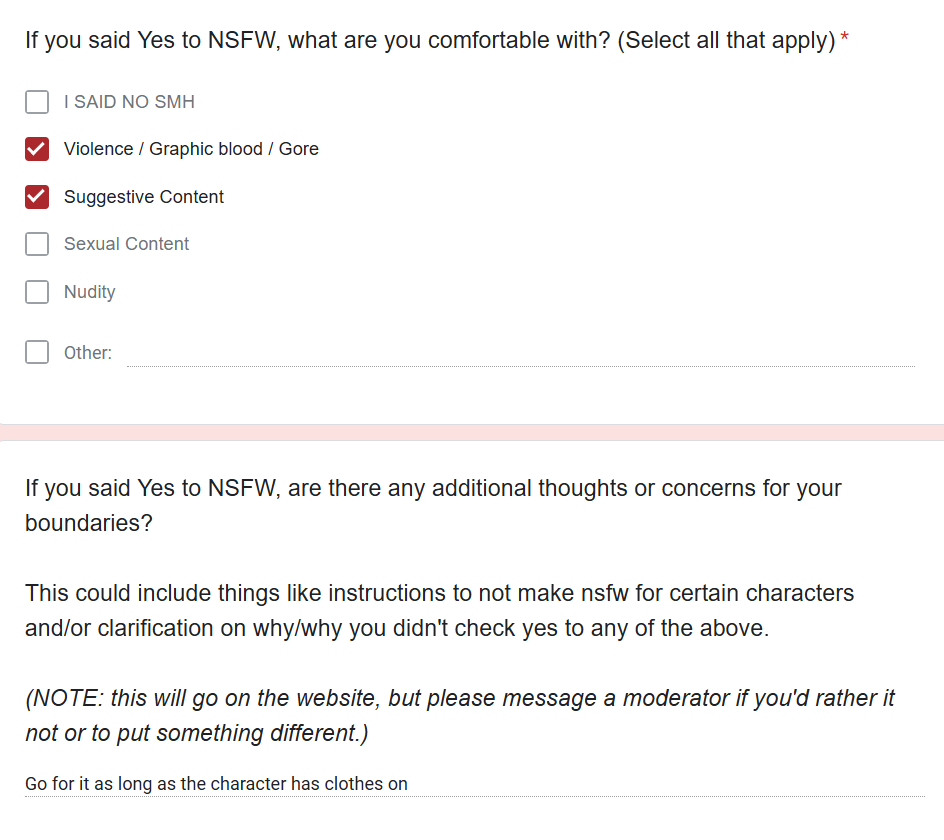Click the "I SAID NO SMH" label text
The image size is (944, 840).
point(129,102)
